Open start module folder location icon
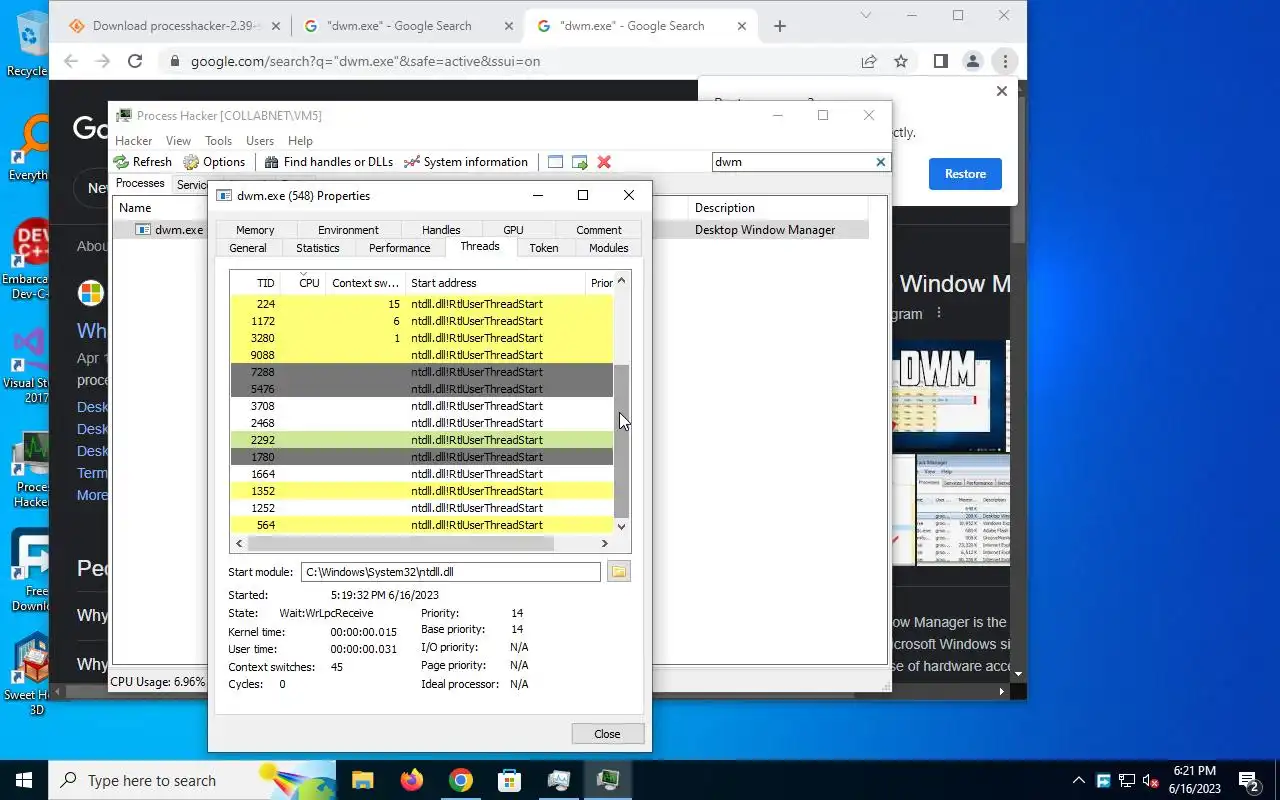This screenshot has height=800, width=1280. click(x=619, y=572)
